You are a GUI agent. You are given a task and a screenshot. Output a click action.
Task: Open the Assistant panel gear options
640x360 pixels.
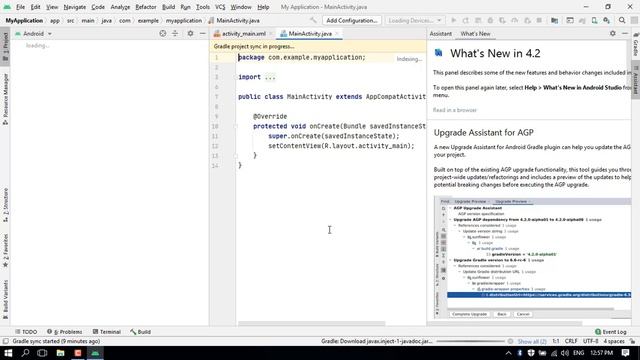coord(613,33)
